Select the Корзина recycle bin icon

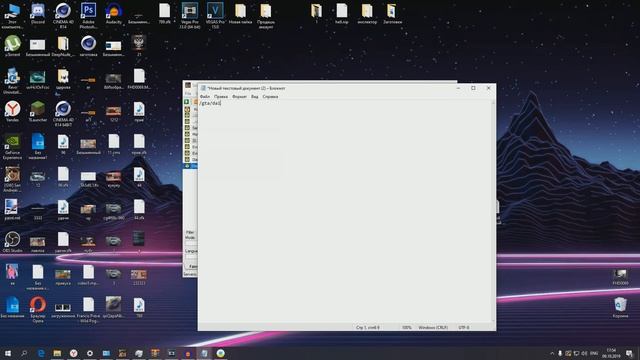pyautogui.click(x=620, y=307)
